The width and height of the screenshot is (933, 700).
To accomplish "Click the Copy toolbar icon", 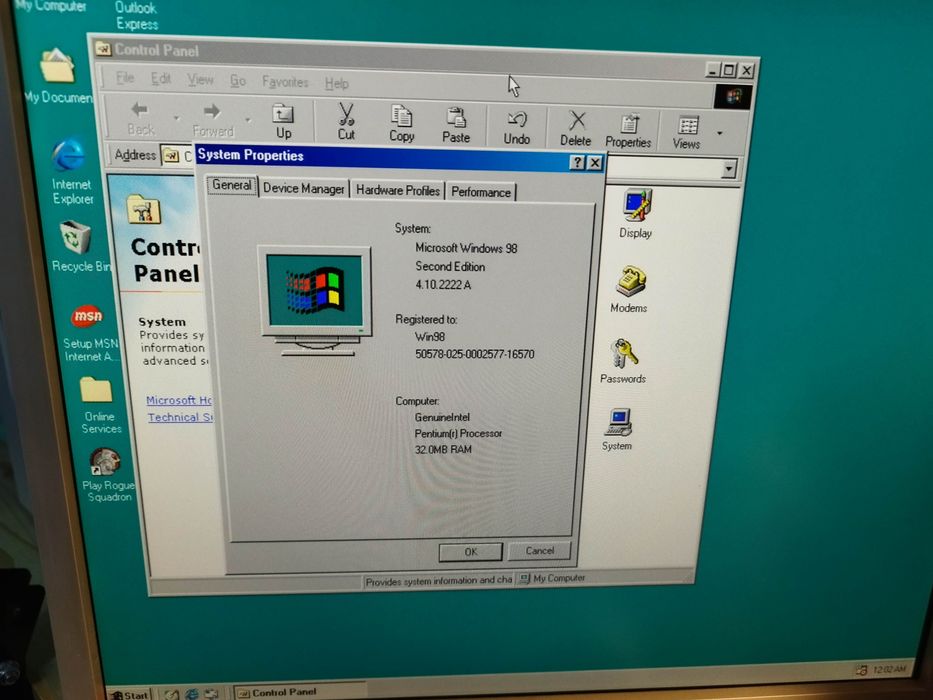I will pyautogui.click(x=402, y=124).
